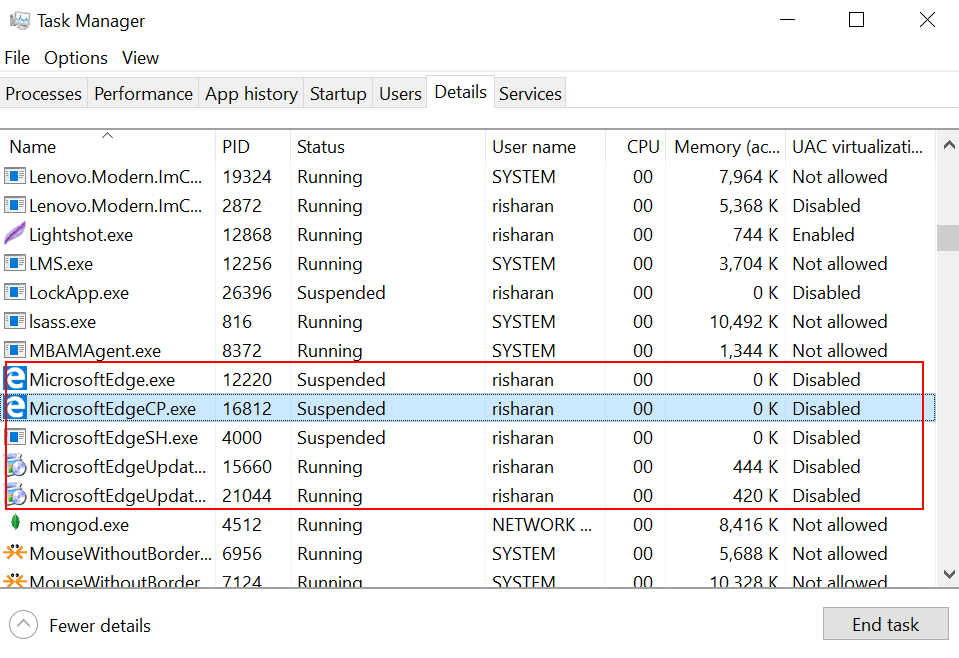Click the lsass.exe process icon
Screen dimensions: 959x658
15,321
